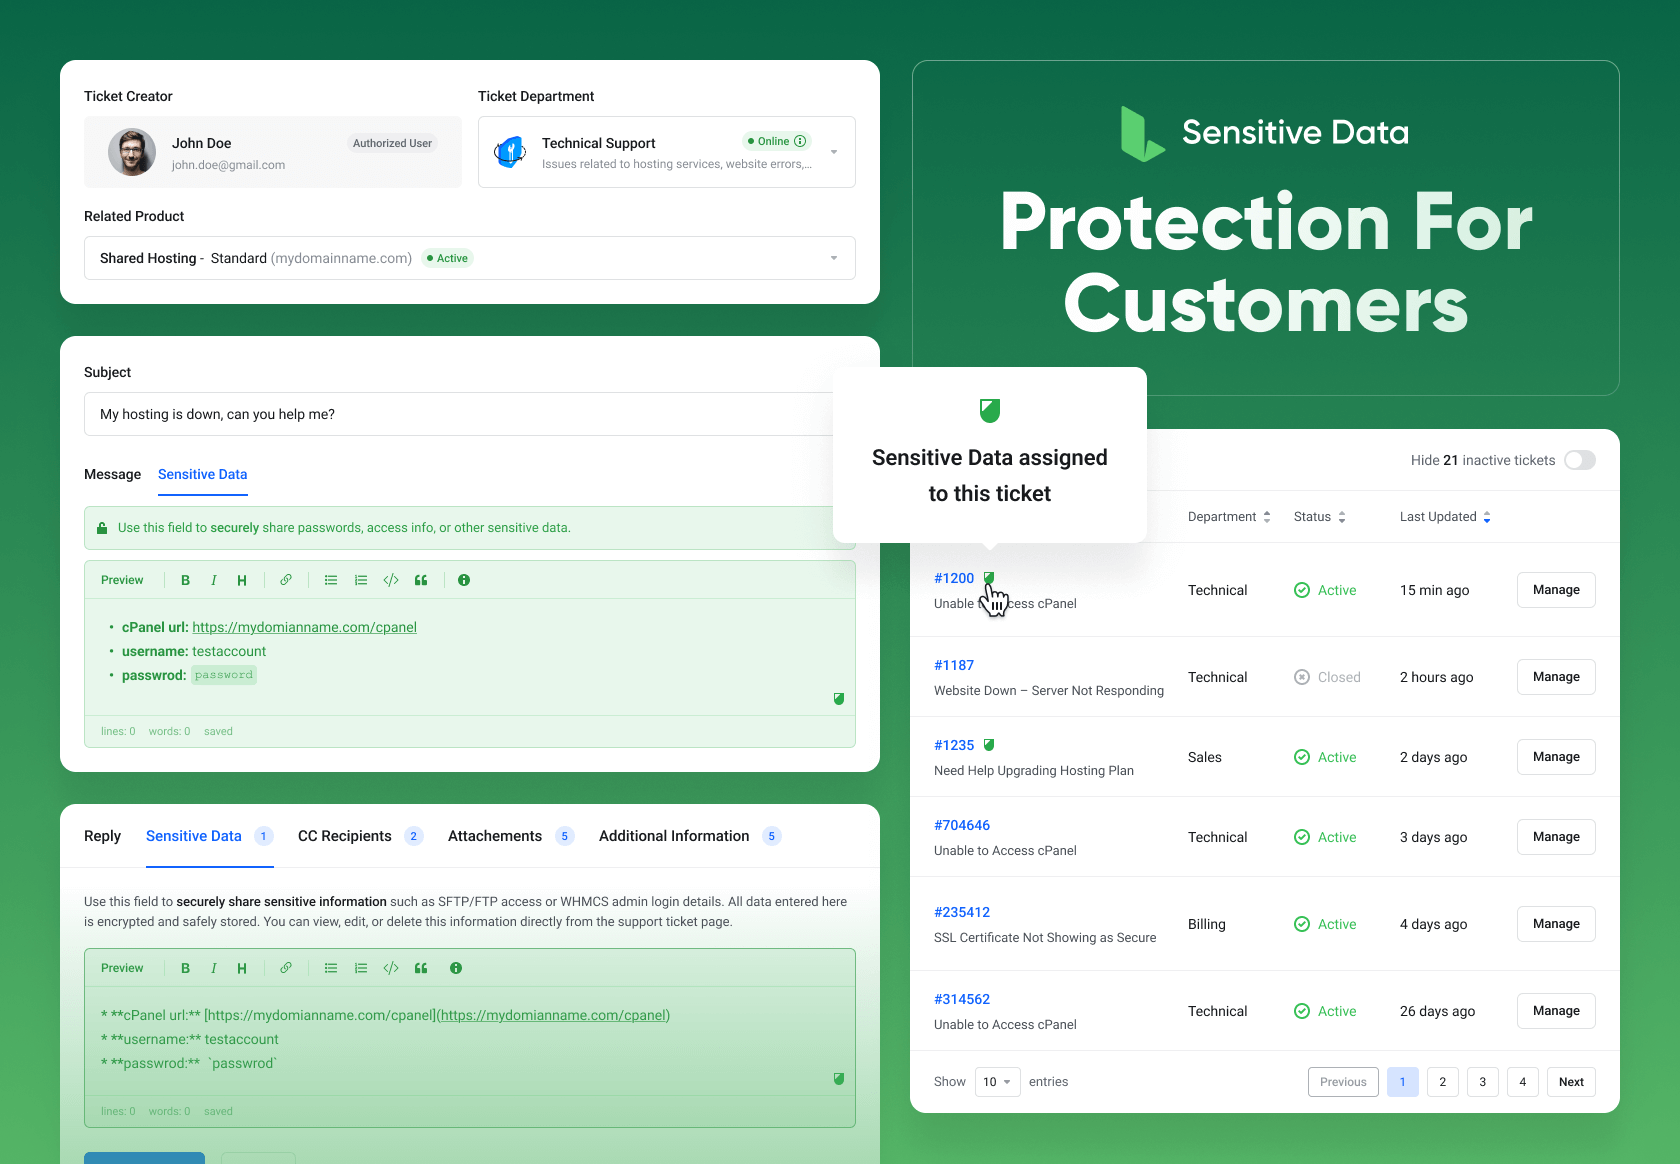Change the entries-per-page dropdown showing 10

[x=998, y=1082]
